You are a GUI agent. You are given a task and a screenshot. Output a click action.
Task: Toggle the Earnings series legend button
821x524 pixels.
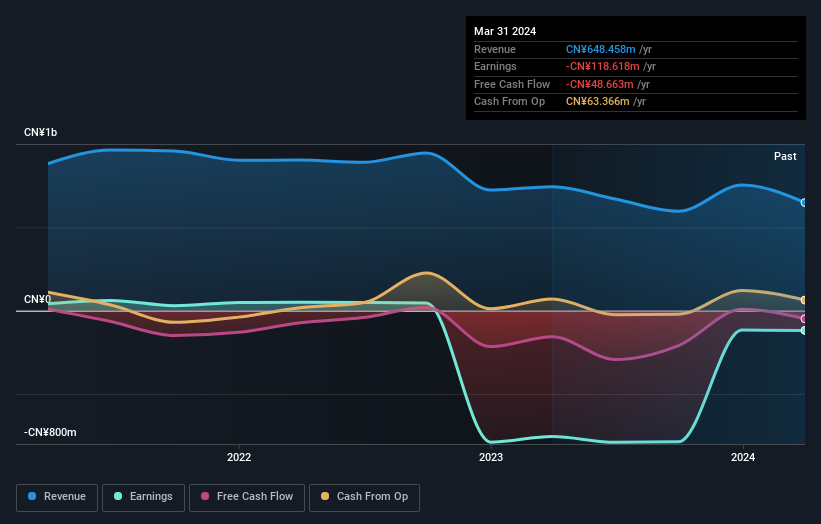(143, 497)
